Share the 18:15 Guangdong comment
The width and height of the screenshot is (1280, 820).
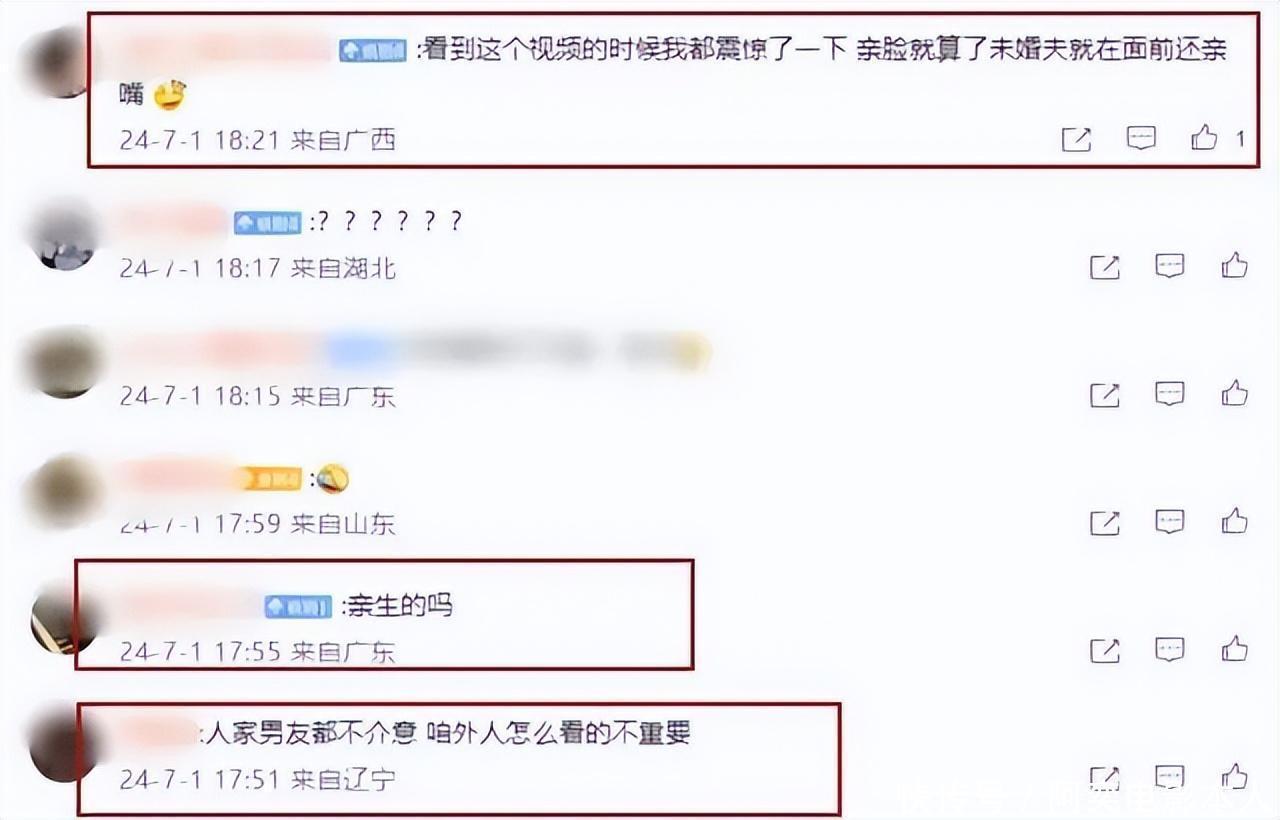(1105, 394)
